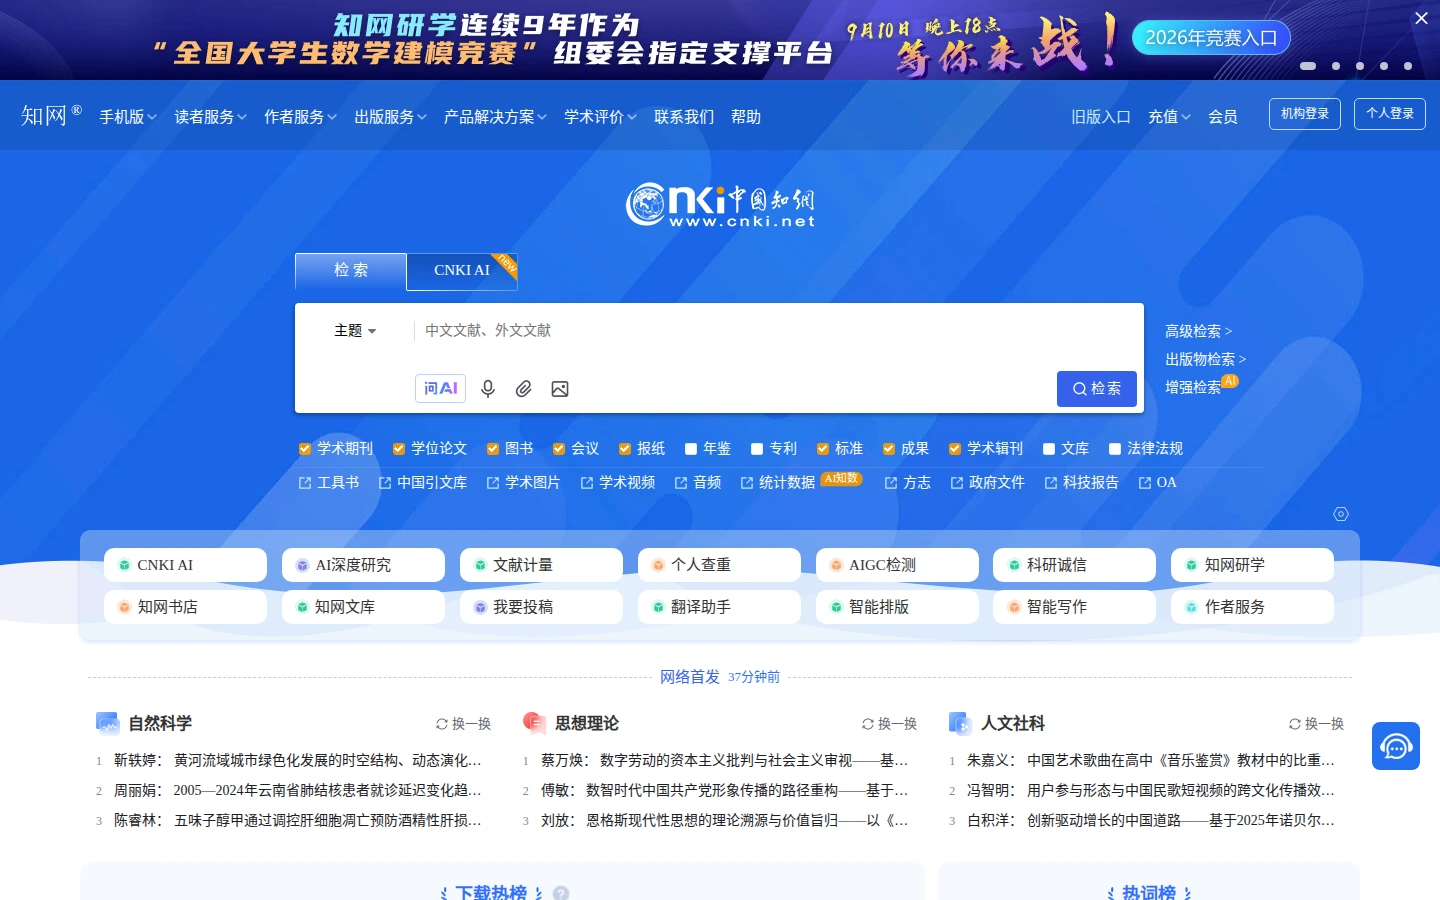1440x900 pixels.
Task: Click the blue 检索 search button
Action: [1097, 389]
